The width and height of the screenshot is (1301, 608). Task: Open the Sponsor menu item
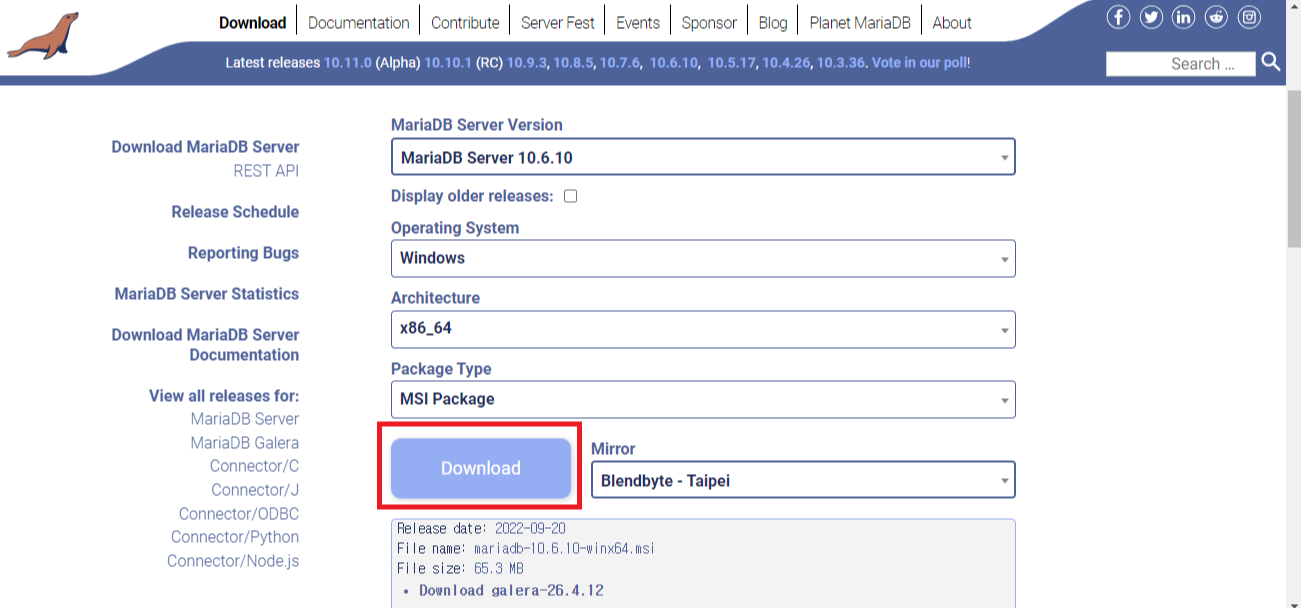click(x=709, y=22)
